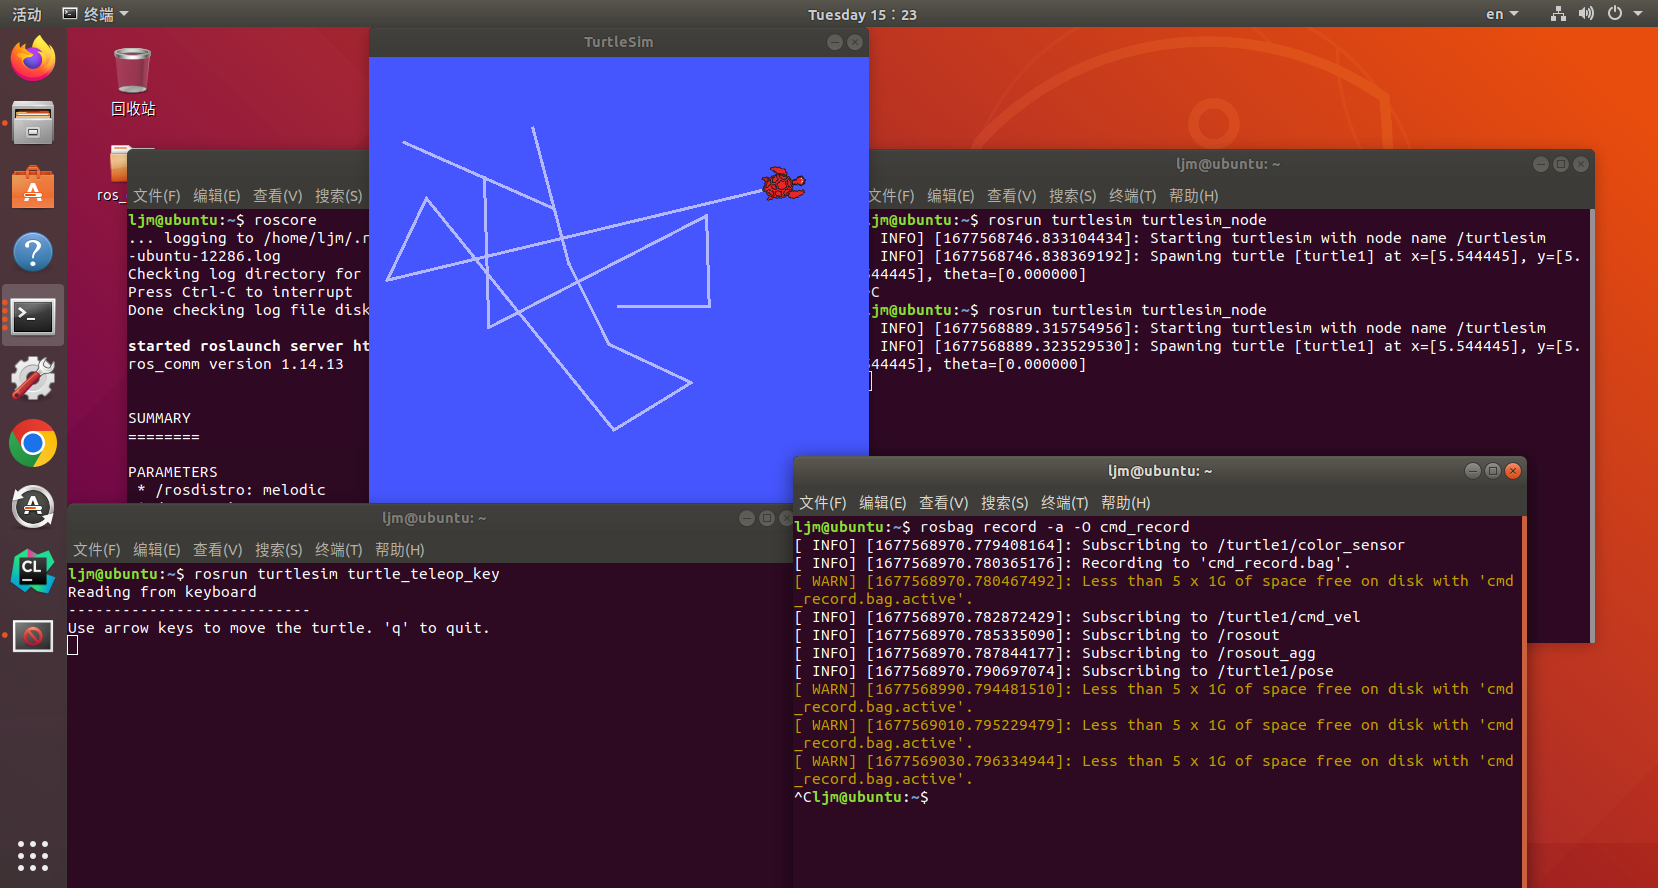Screen dimensions: 1658x888
Task: Open 查看(V) menu in rosbag terminal
Action: (x=944, y=503)
